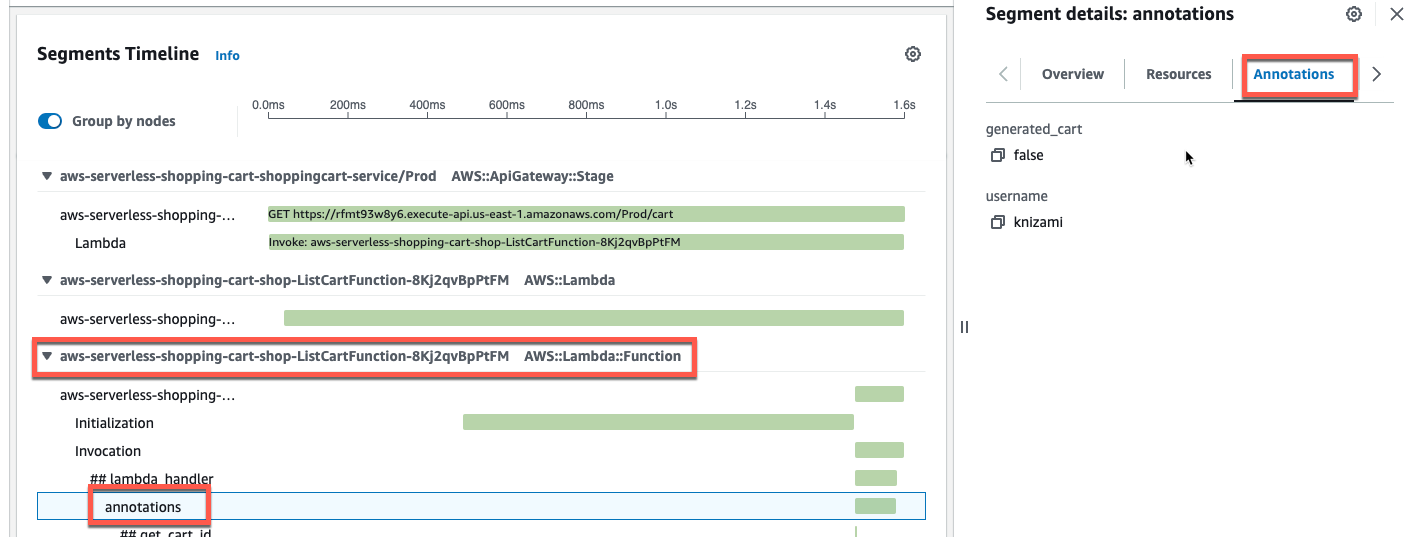Viewport: 1417px width, 537px height.
Task: Click the 1.0s timeline axis label
Action: pyautogui.click(x=665, y=105)
